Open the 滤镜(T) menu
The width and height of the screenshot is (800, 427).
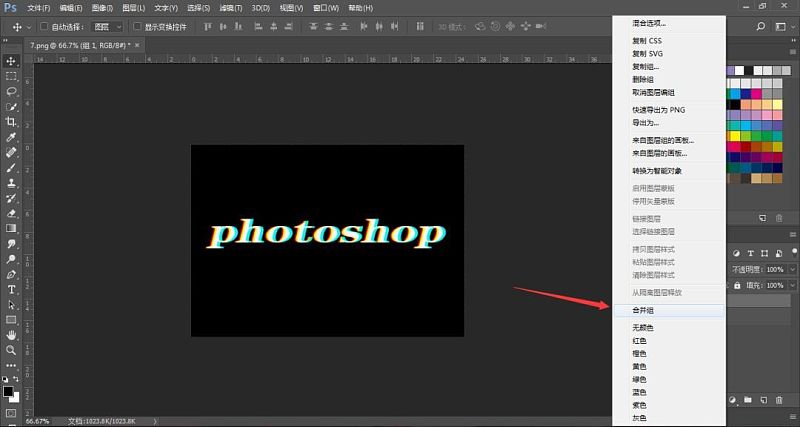(231, 8)
